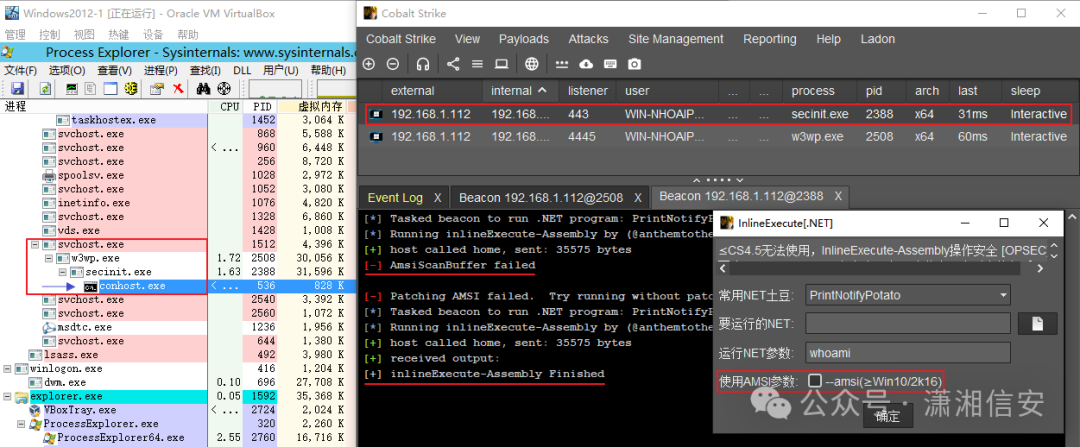The width and height of the screenshot is (1080, 447).
Task: Collapse the w3wp.exe tree node
Action: pyautogui.click(x=49, y=258)
